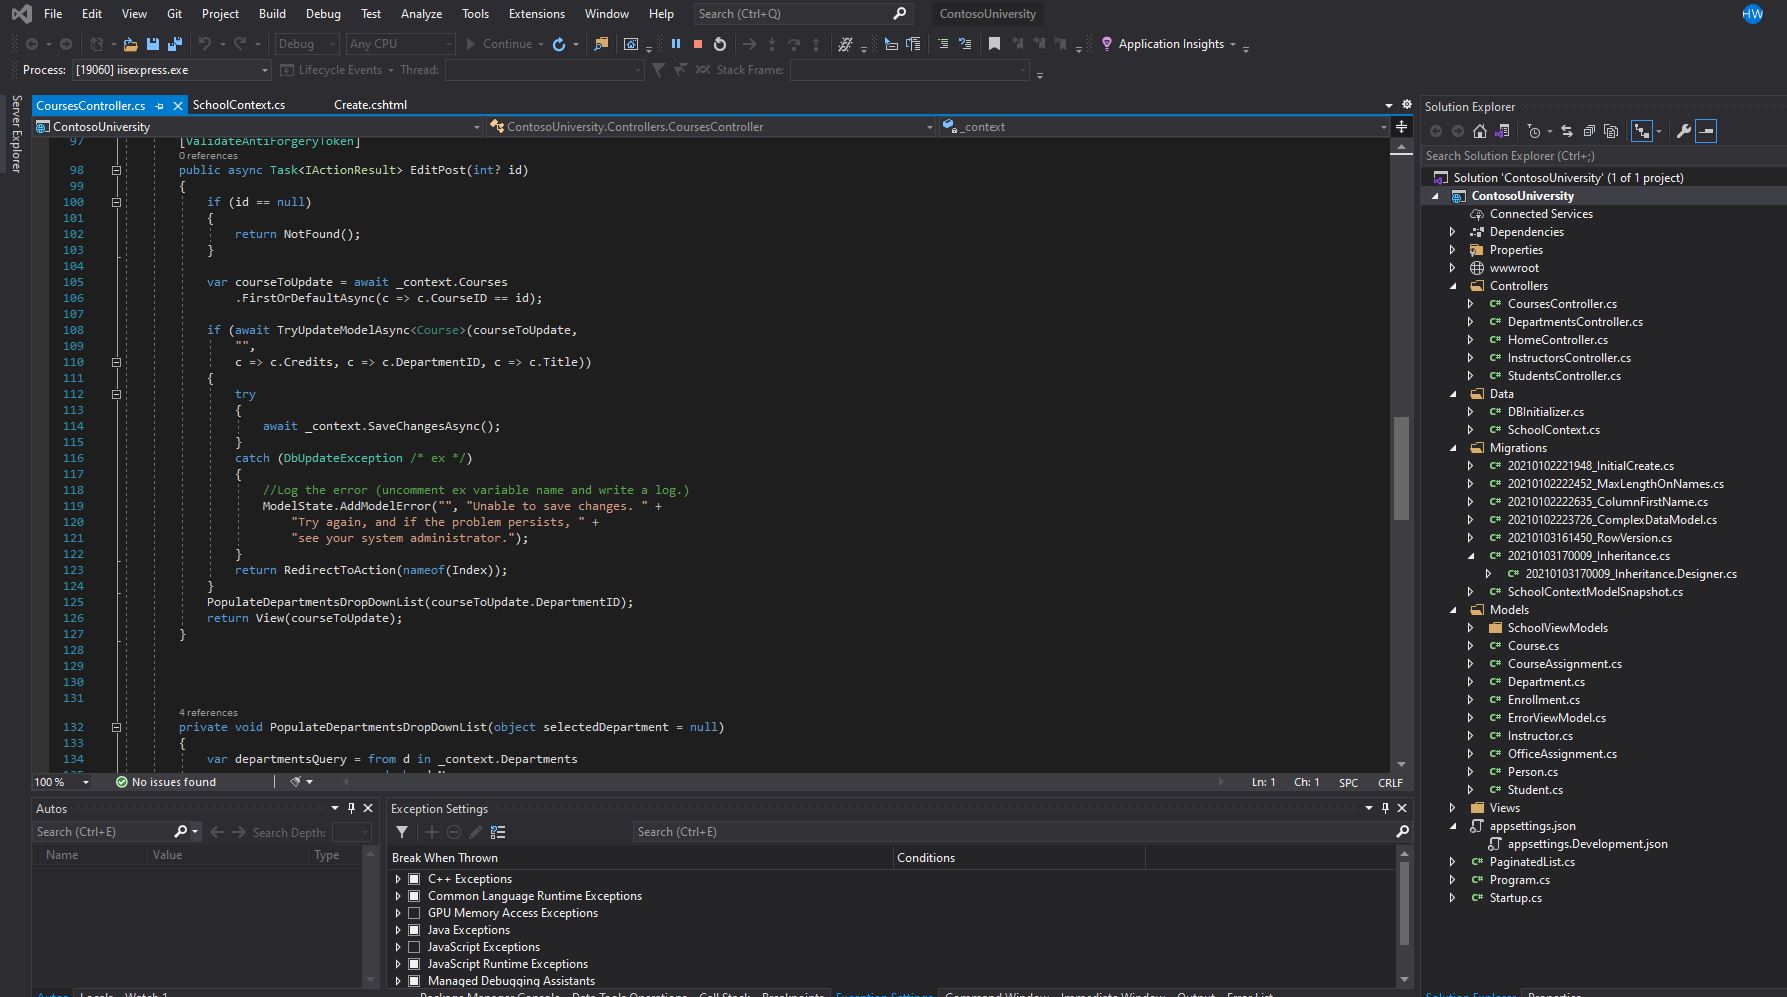The height and width of the screenshot is (997, 1787).
Task: Check the C++ Exceptions checkbox
Action: point(414,879)
